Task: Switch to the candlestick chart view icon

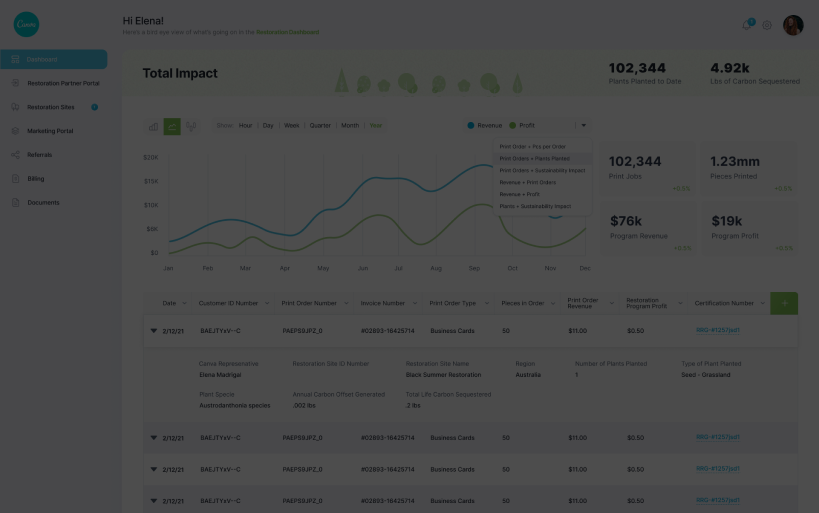Action: 192,126
